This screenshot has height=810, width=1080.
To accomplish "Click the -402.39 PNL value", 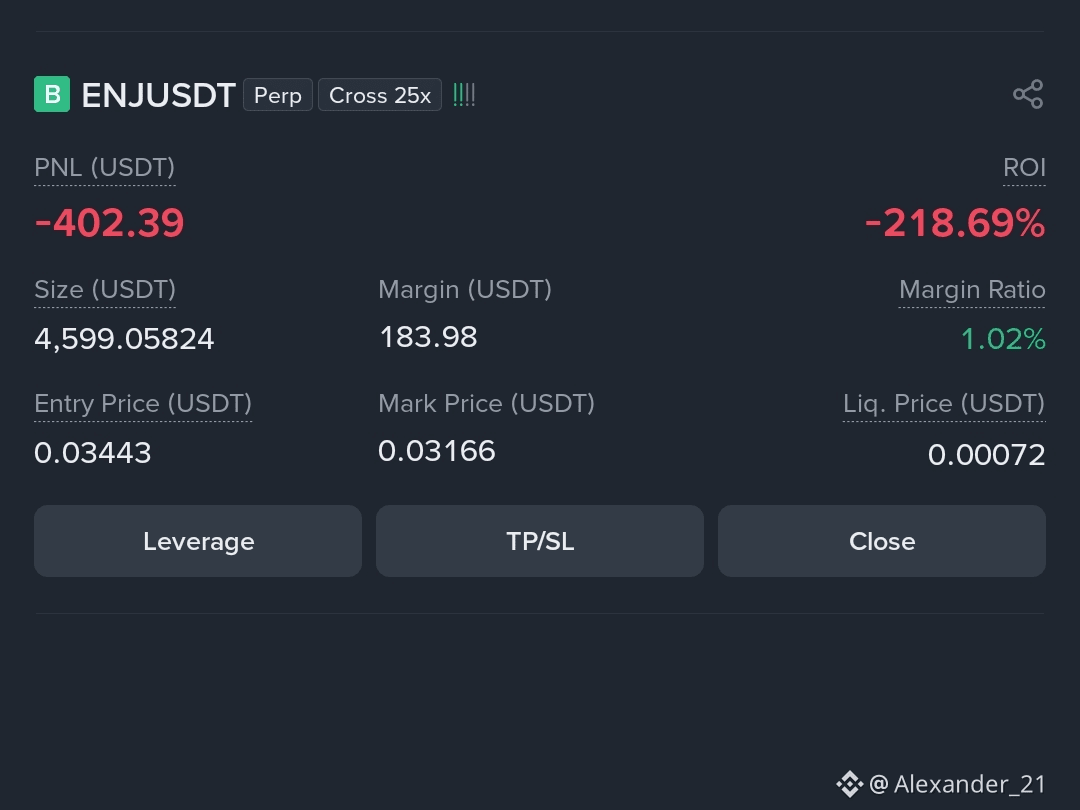I will pyautogui.click(x=110, y=223).
